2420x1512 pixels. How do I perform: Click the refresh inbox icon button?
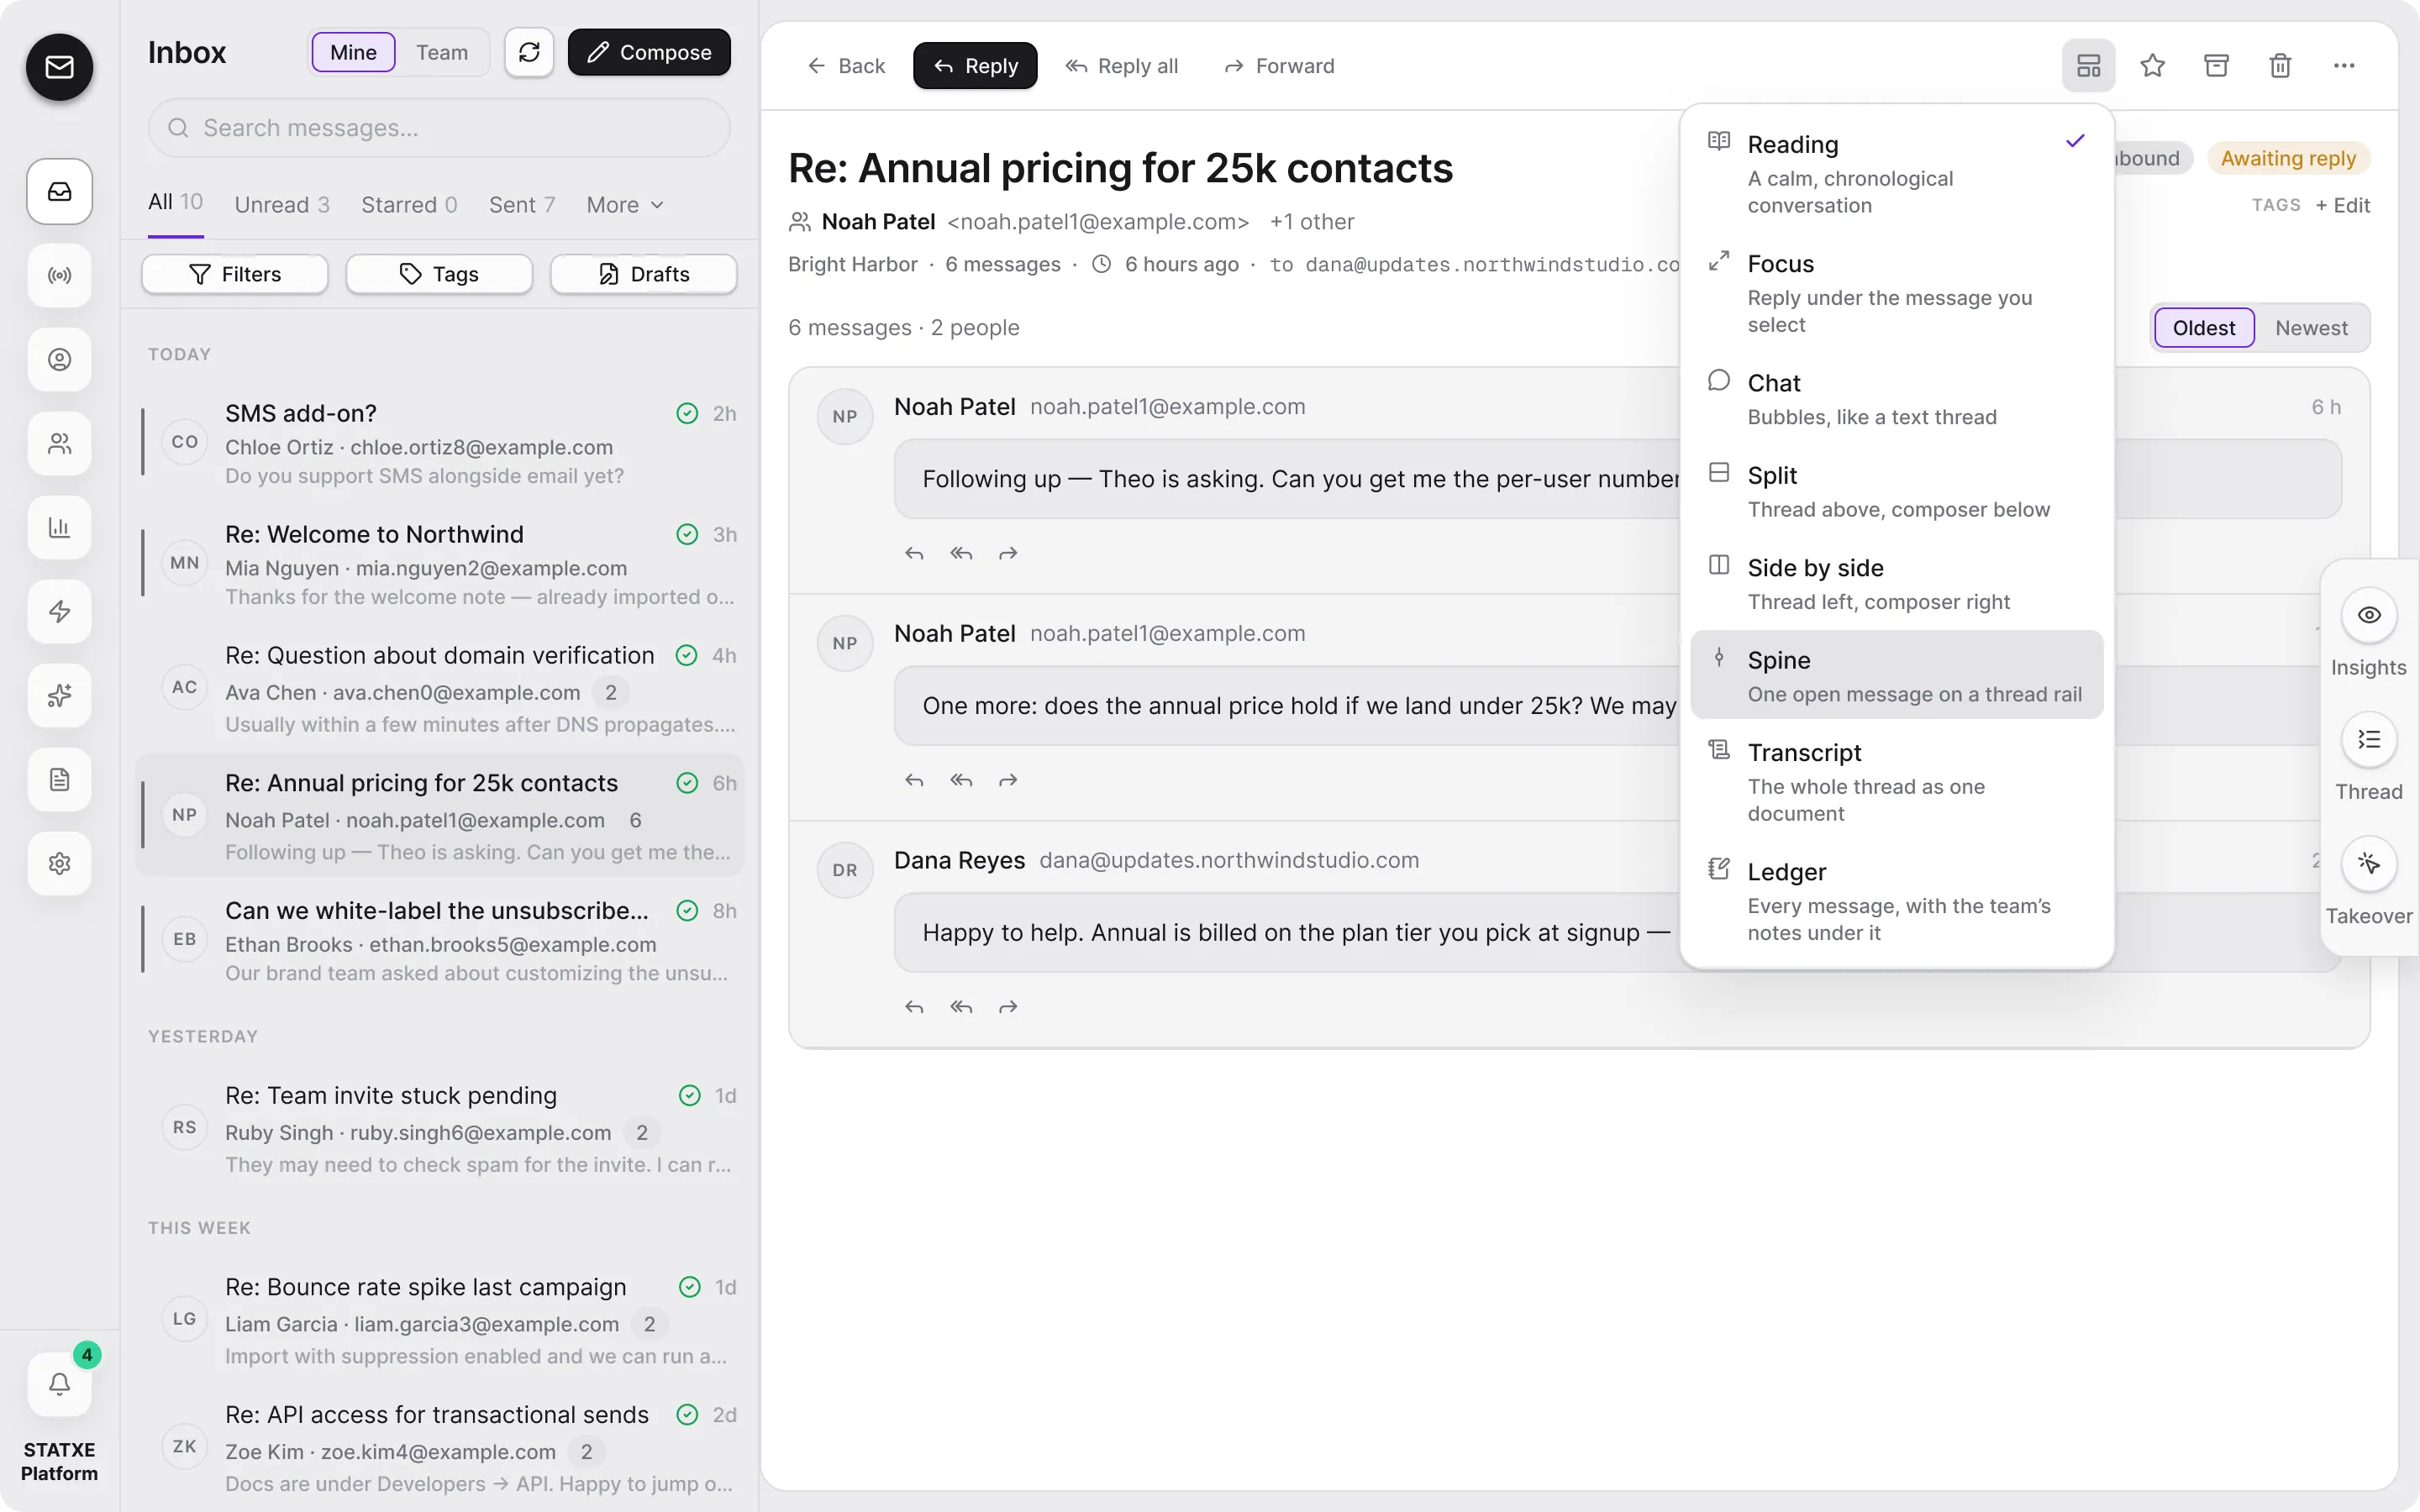tap(529, 52)
